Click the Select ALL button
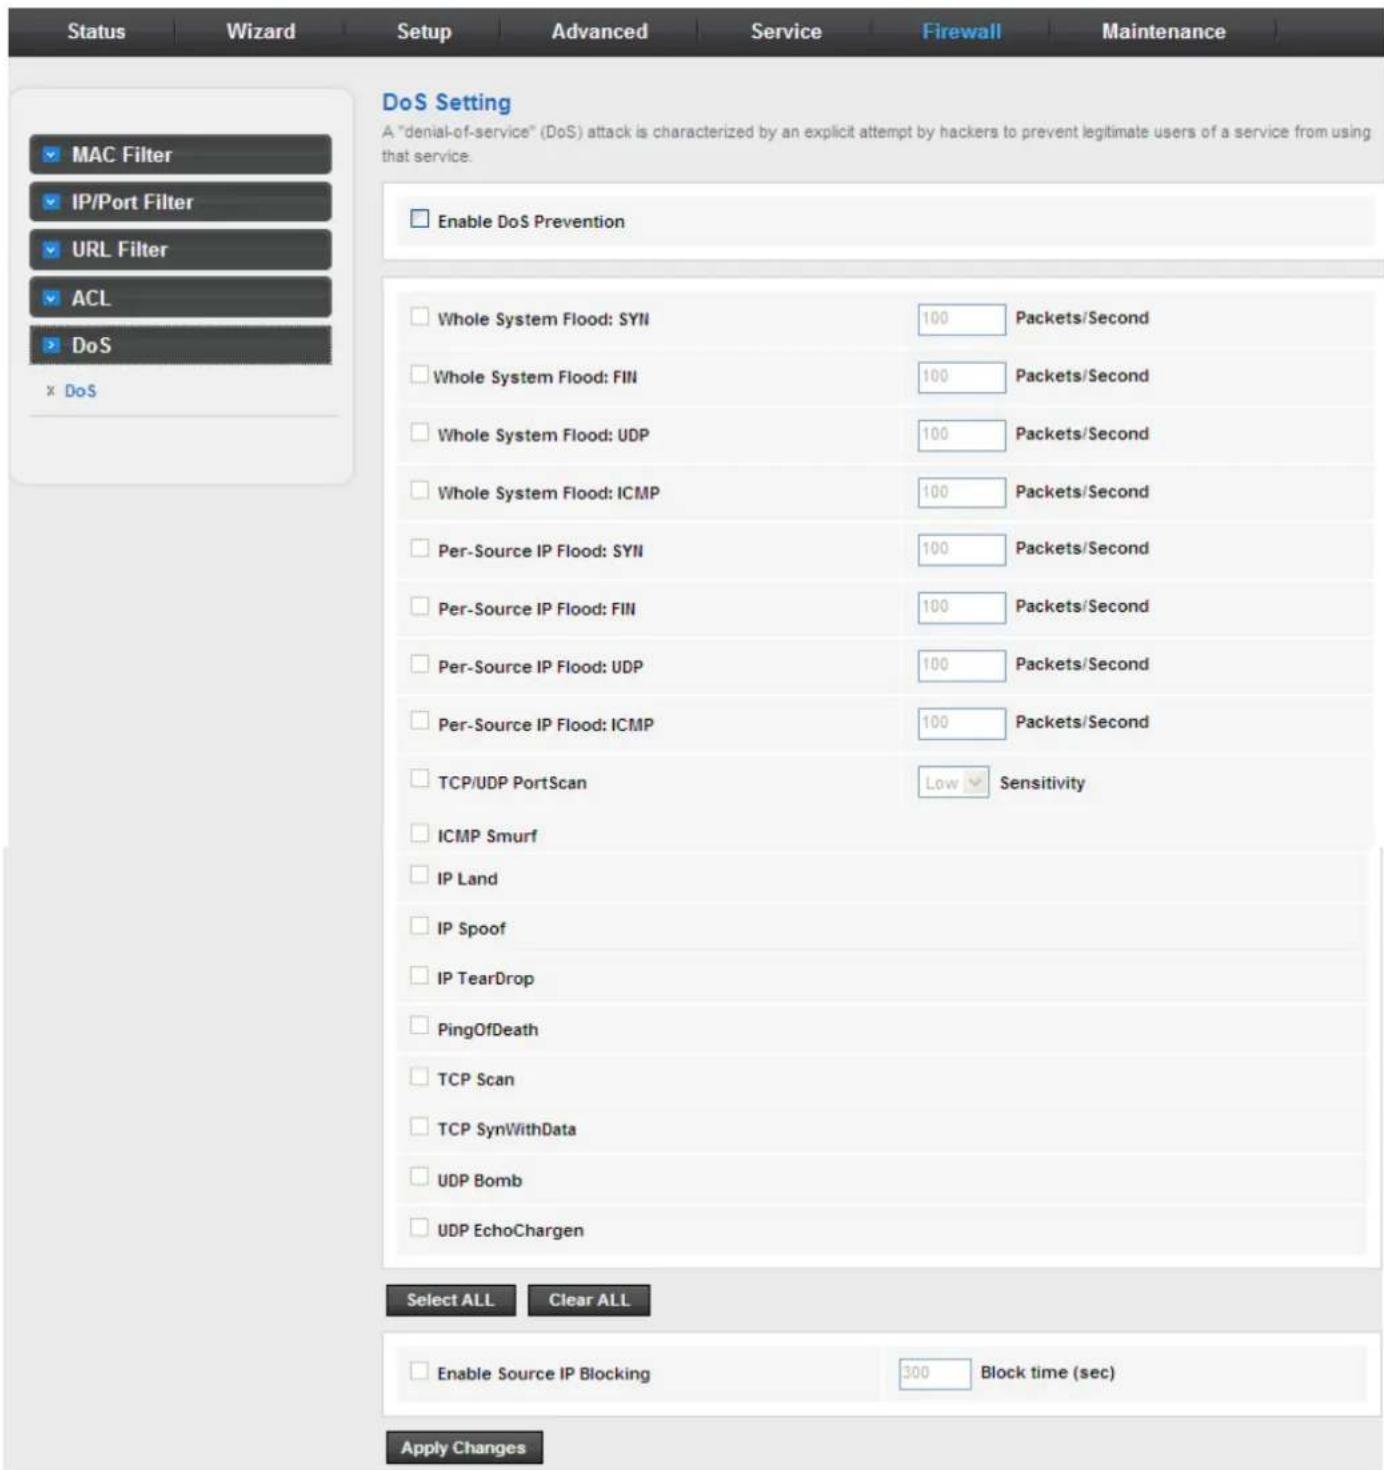1384x1470 pixels. click(451, 1300)
